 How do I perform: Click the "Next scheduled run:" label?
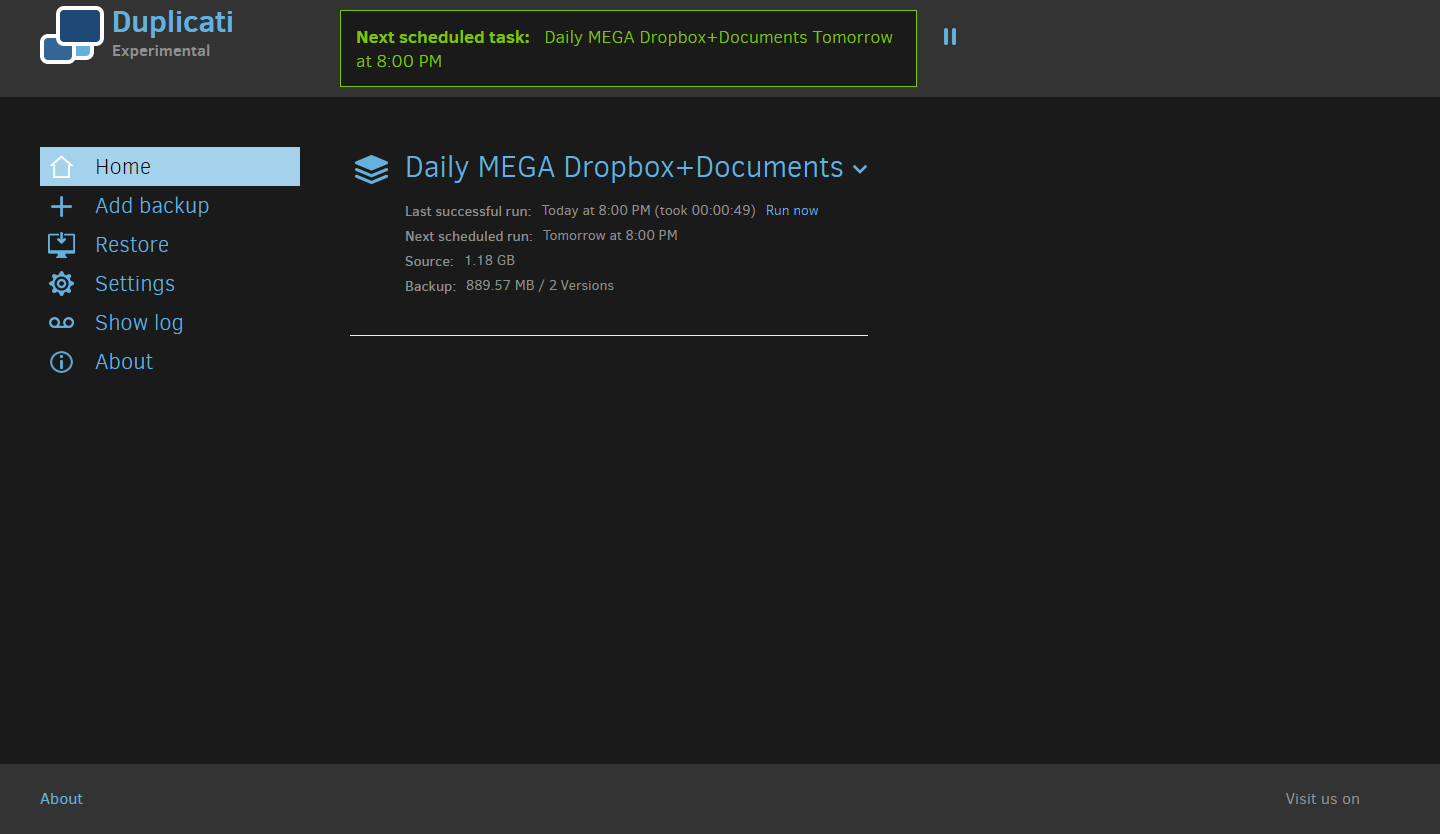click(469, 237)
